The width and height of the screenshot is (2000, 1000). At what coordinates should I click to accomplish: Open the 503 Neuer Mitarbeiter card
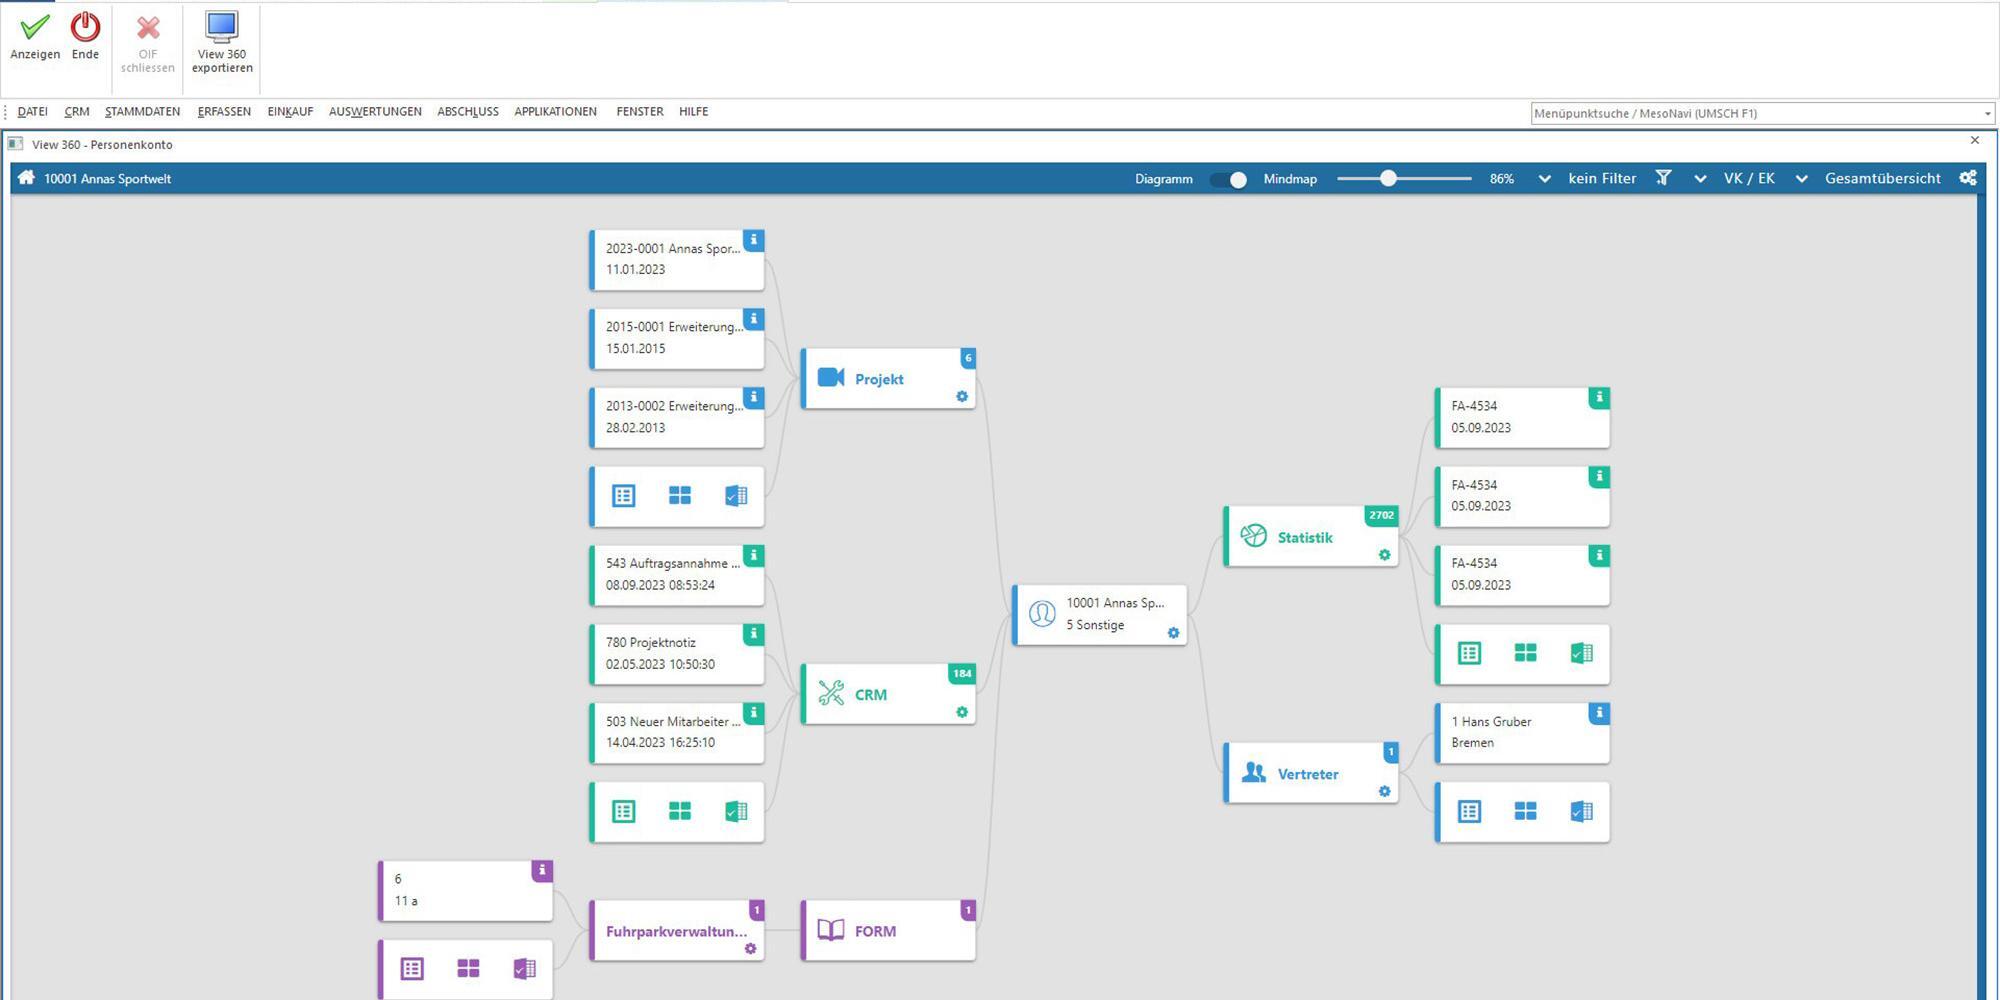click(677, 733)
